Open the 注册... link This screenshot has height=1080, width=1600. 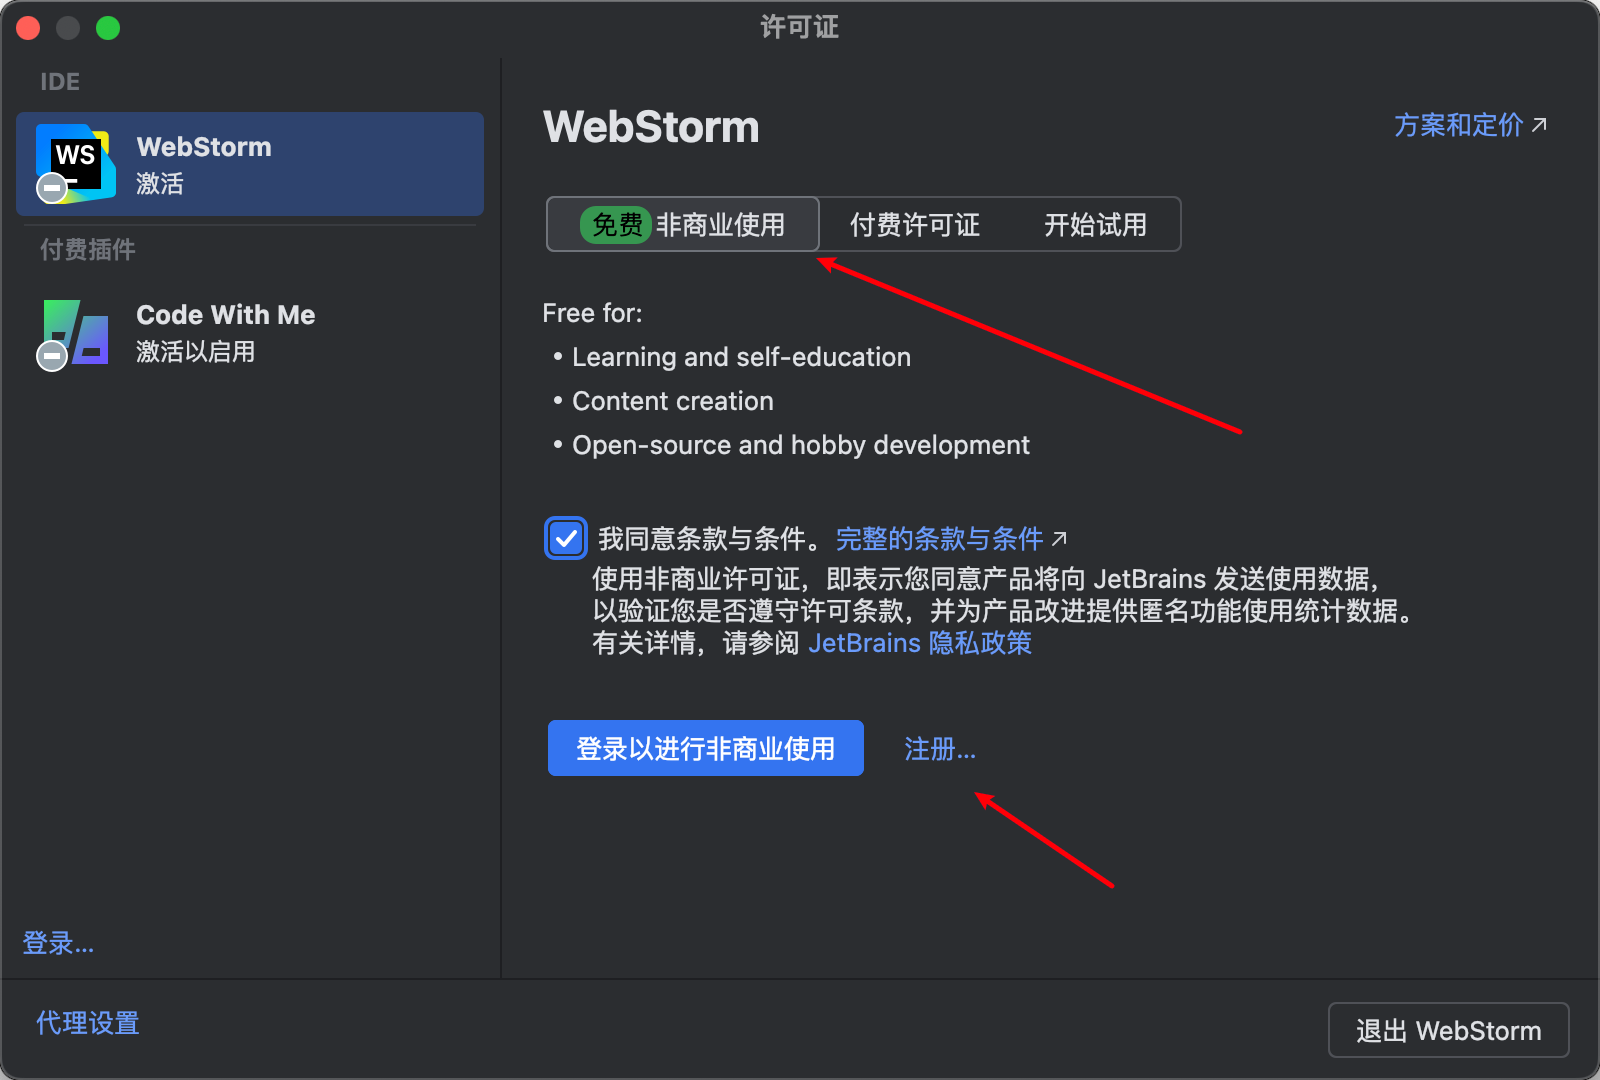click(x=938, y=748)
